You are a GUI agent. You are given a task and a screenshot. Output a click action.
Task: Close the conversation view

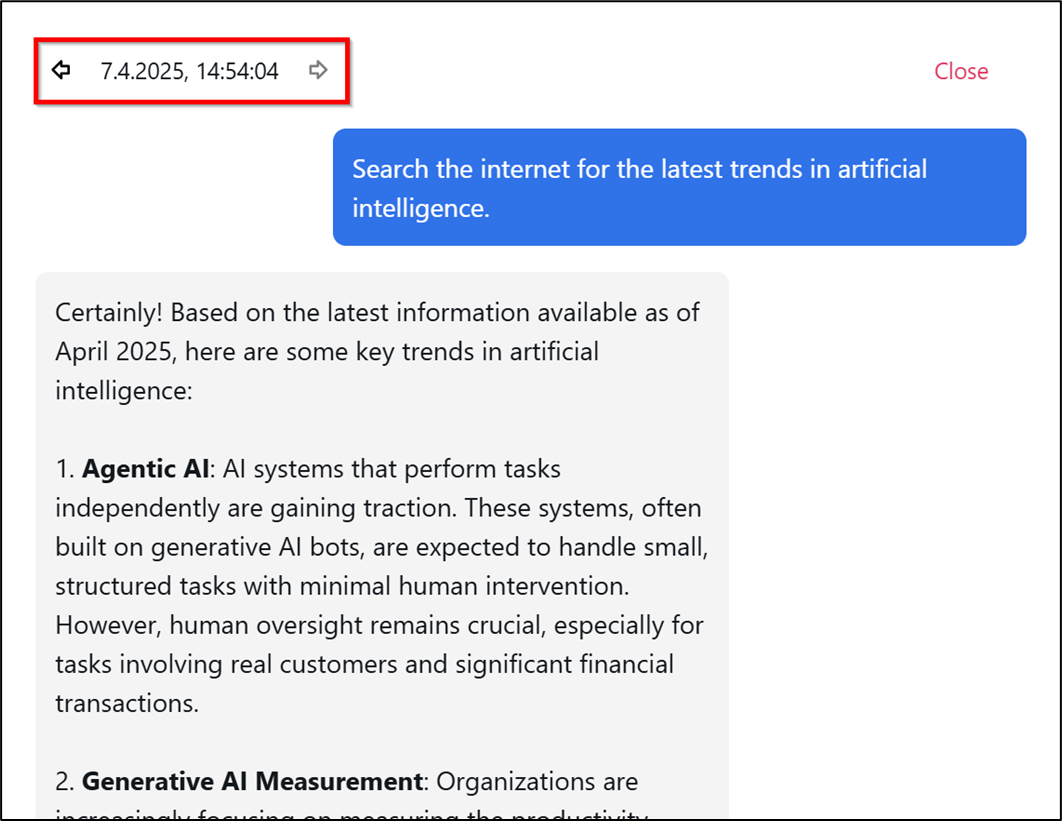(960, 71)
